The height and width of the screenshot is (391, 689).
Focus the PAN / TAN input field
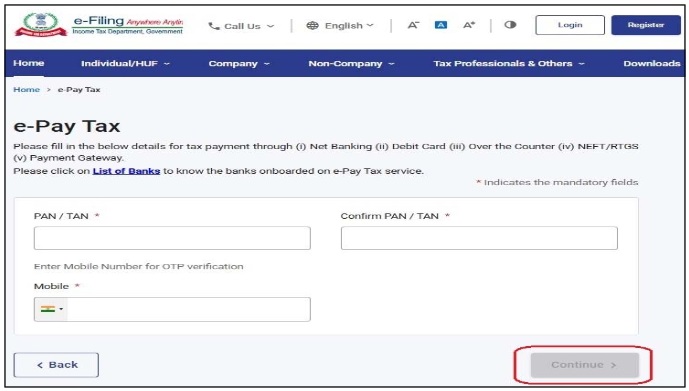tap(172, 238)
